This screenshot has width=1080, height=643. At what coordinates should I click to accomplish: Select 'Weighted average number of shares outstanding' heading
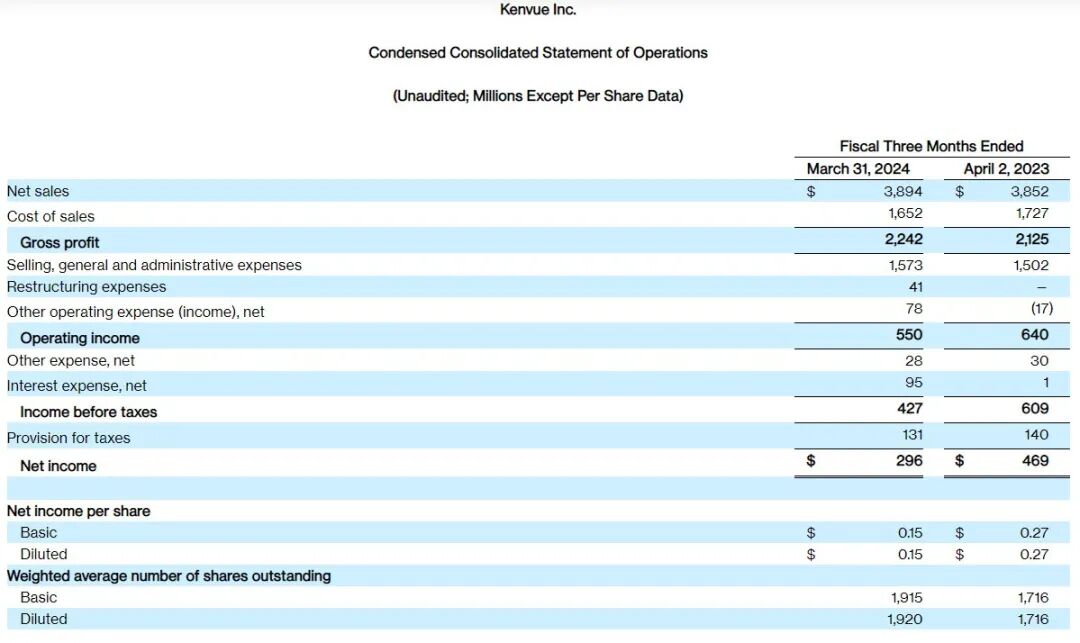click(169, 576)
